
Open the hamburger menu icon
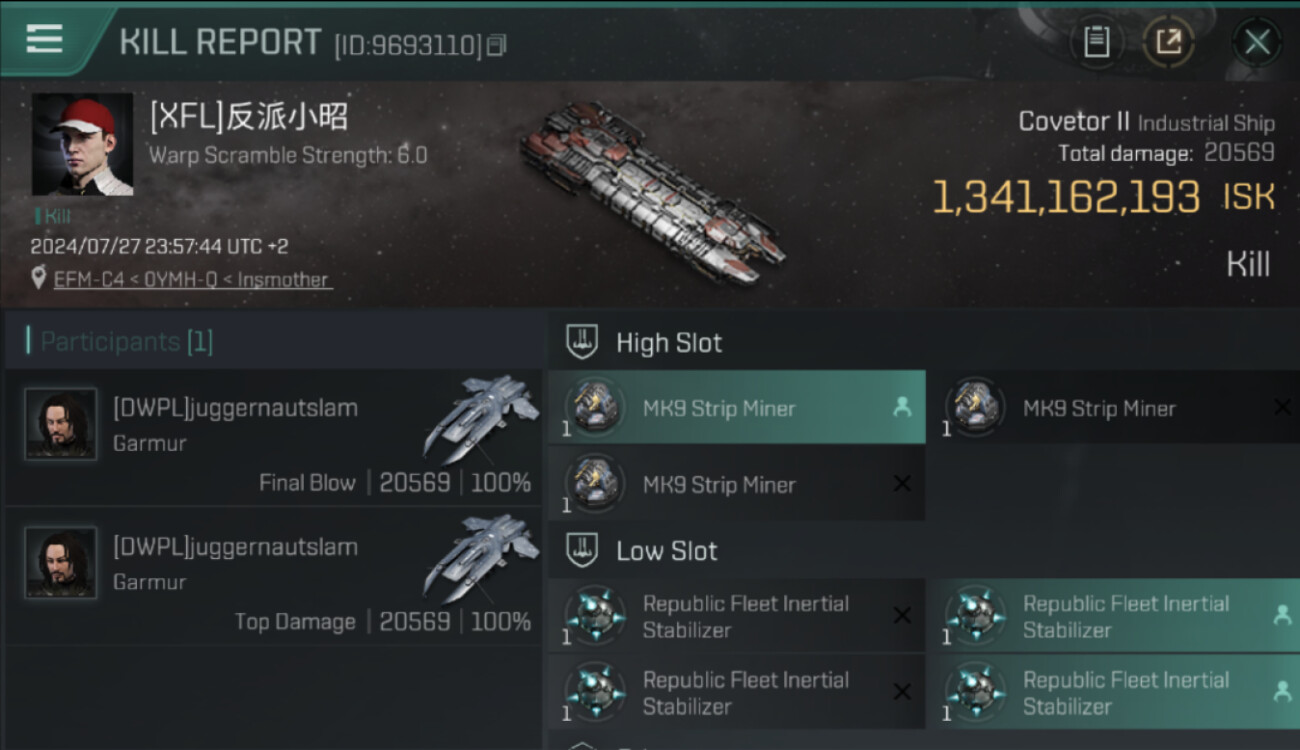pos(45,40)
